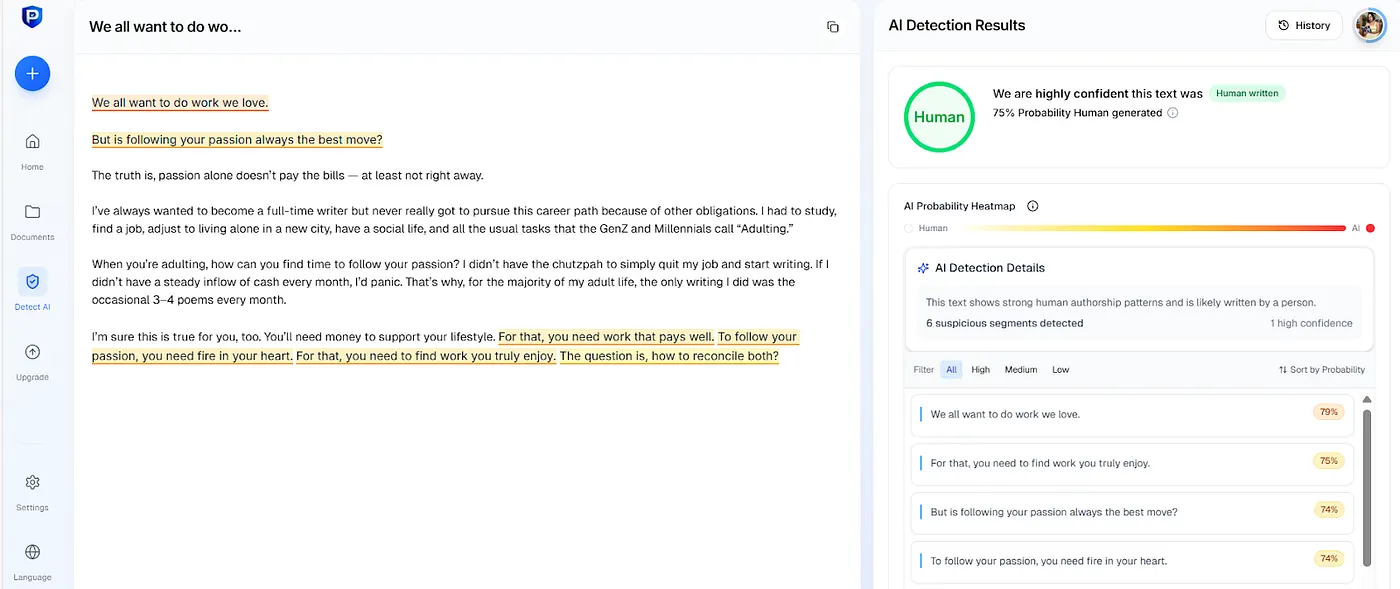Click info icon next to Probability Human generated
The image size is (1400, 589).
(1173, 113)
